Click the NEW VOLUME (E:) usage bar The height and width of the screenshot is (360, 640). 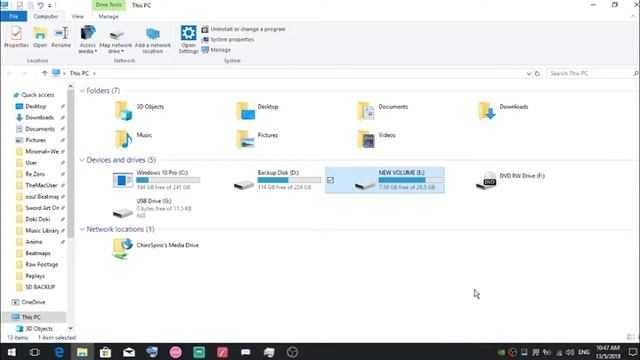pyautogui.click(x=411, y=180)
